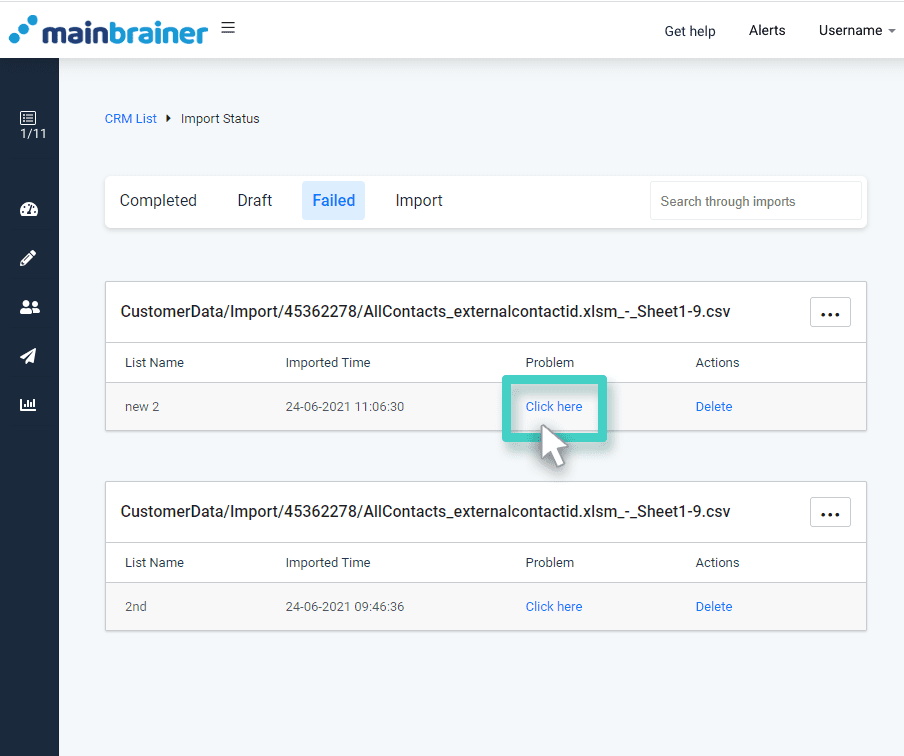Navigate back via CRM List breadcrumb
The width and height of the screenshot is (904, 756).
(x=130, y=118)
